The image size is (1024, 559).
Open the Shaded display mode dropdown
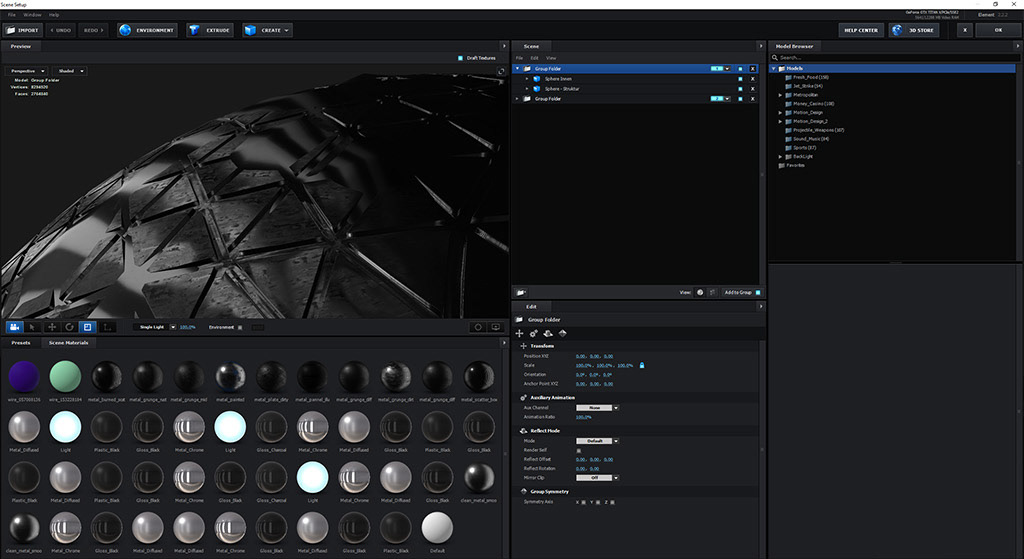[70, 71]
